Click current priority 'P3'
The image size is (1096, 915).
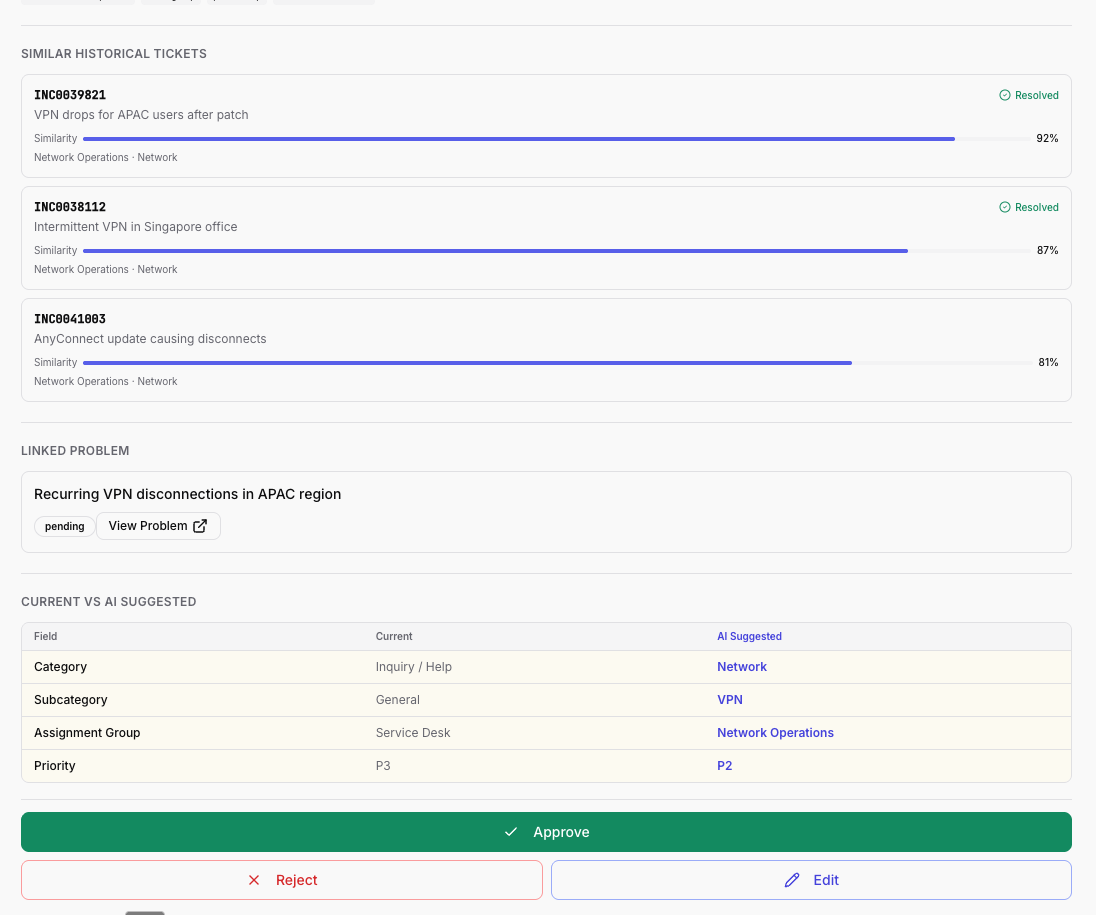[x=383, y=765]
